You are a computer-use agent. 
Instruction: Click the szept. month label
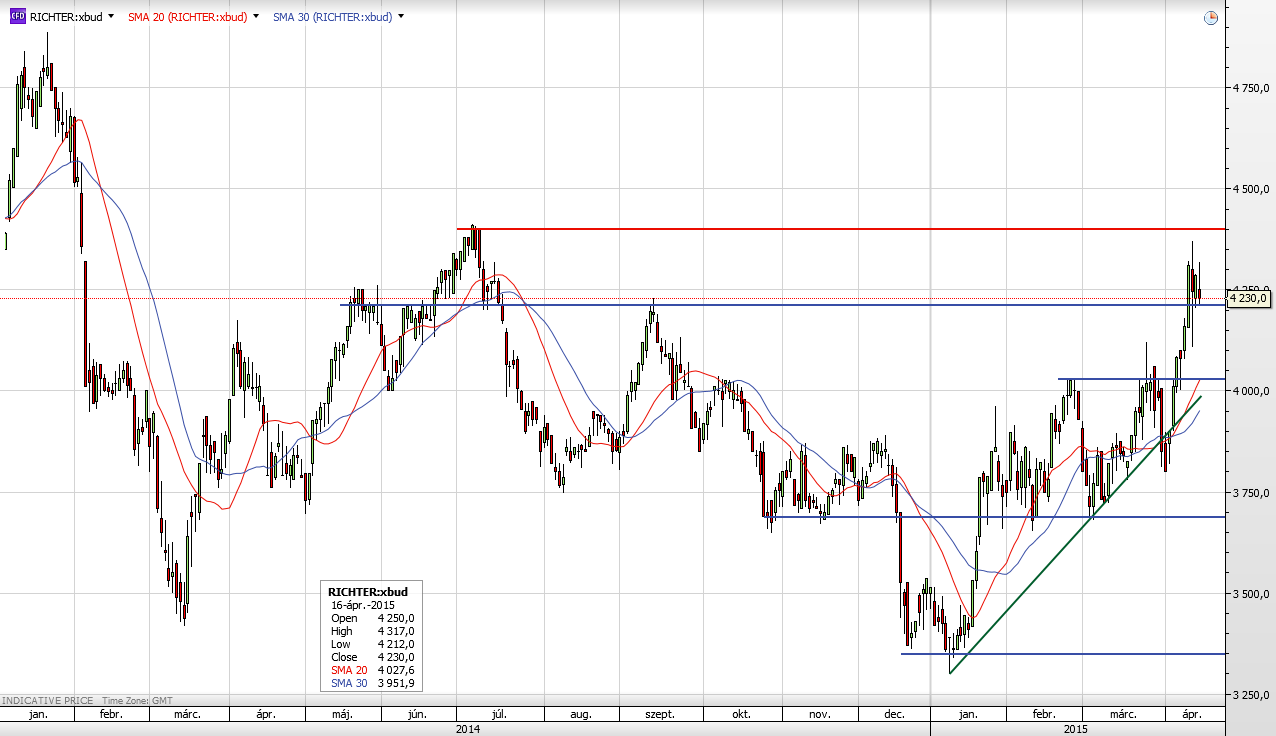[x=659, y=715]
